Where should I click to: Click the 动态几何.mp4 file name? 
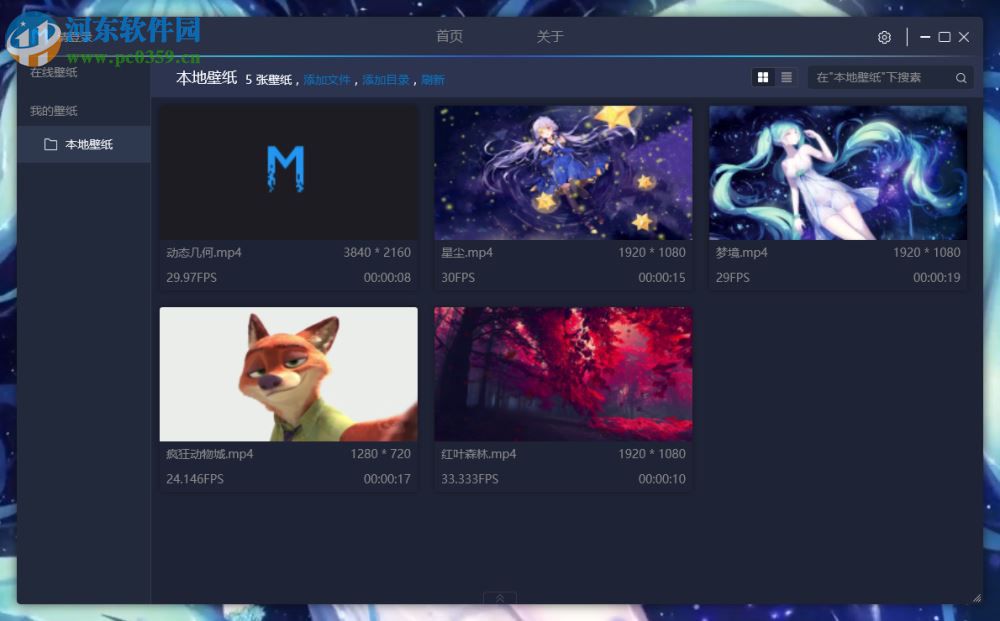[x=204, y=252]
